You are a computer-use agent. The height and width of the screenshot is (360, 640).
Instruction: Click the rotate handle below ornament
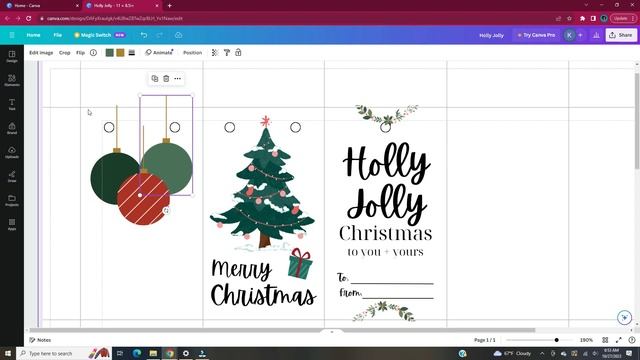(x=166, y=211)
